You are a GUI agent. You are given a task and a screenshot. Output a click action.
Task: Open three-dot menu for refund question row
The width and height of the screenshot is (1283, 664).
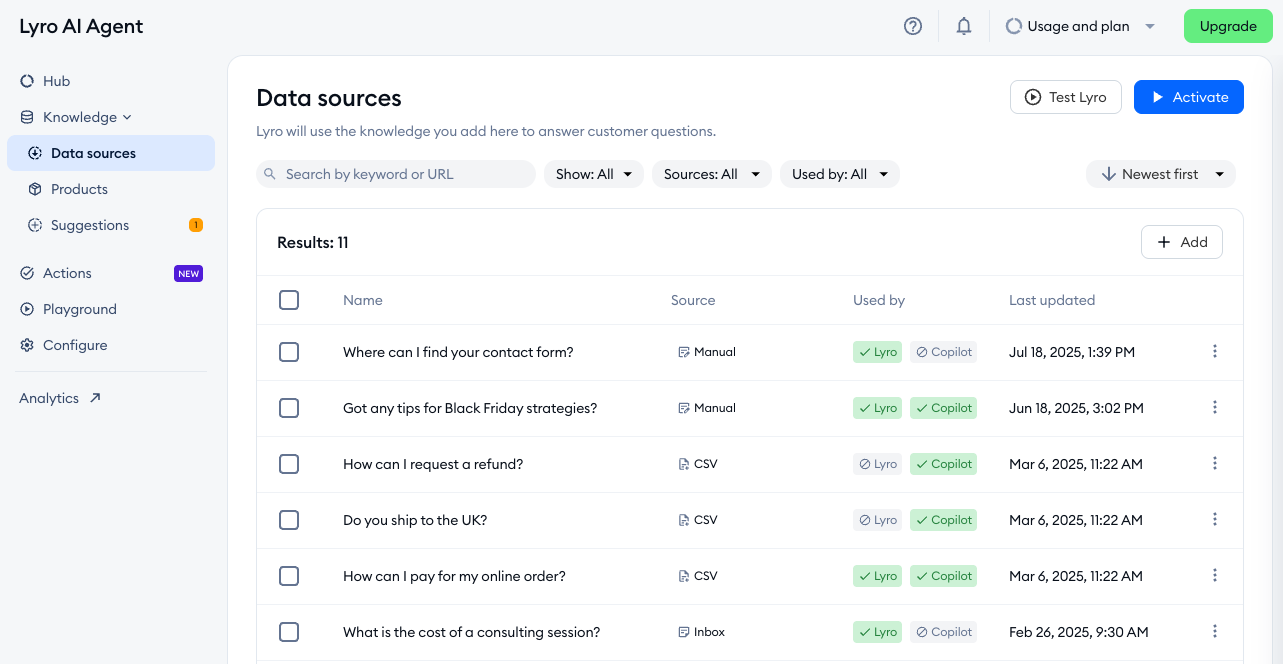point(1215,464)
